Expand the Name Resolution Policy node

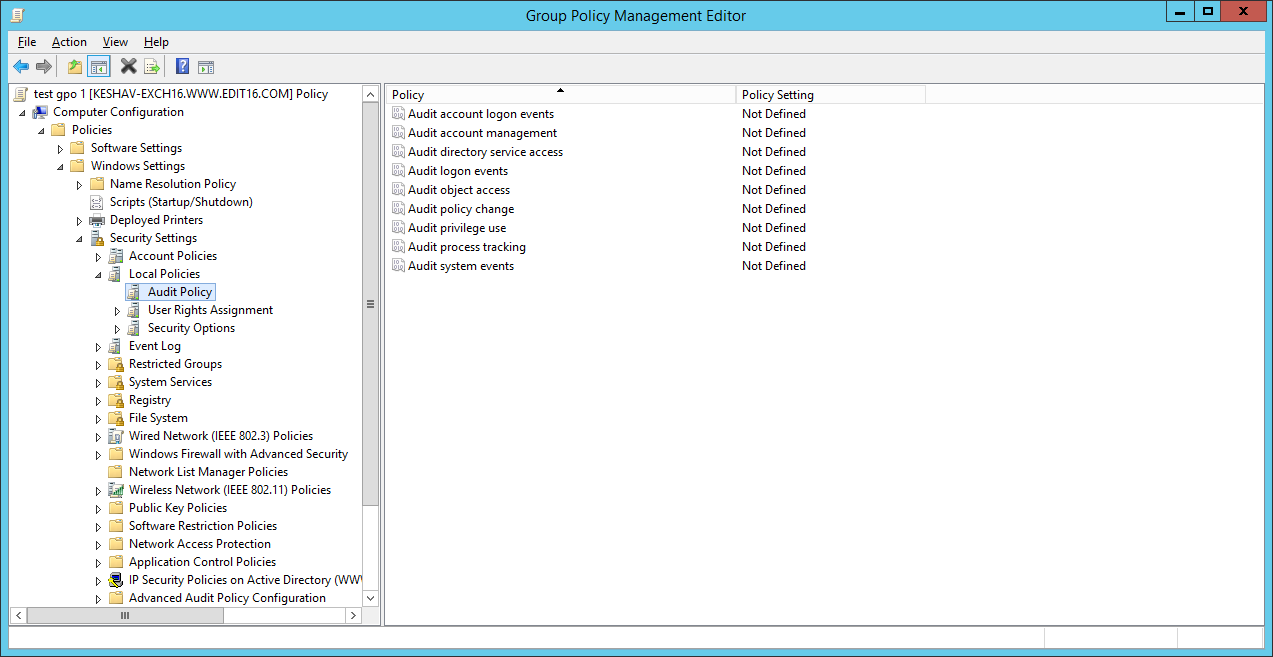[79, 184]
